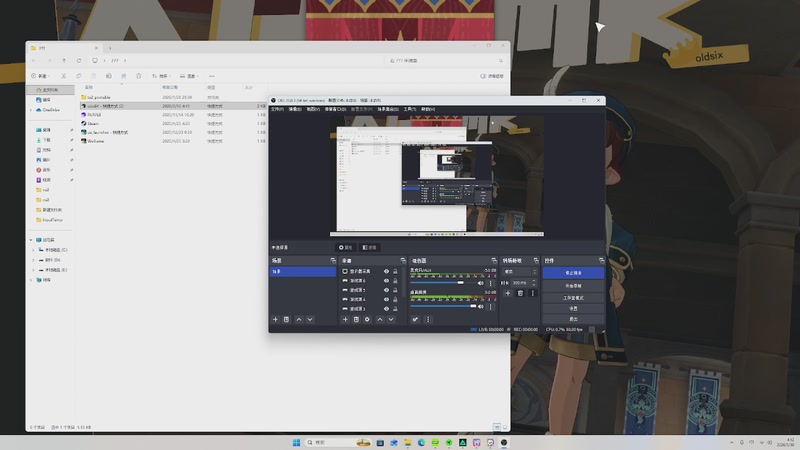Expand 本地磁盘 (C:) tree node
The height and width of the screenshot is (450, 800).
[34, 250]
